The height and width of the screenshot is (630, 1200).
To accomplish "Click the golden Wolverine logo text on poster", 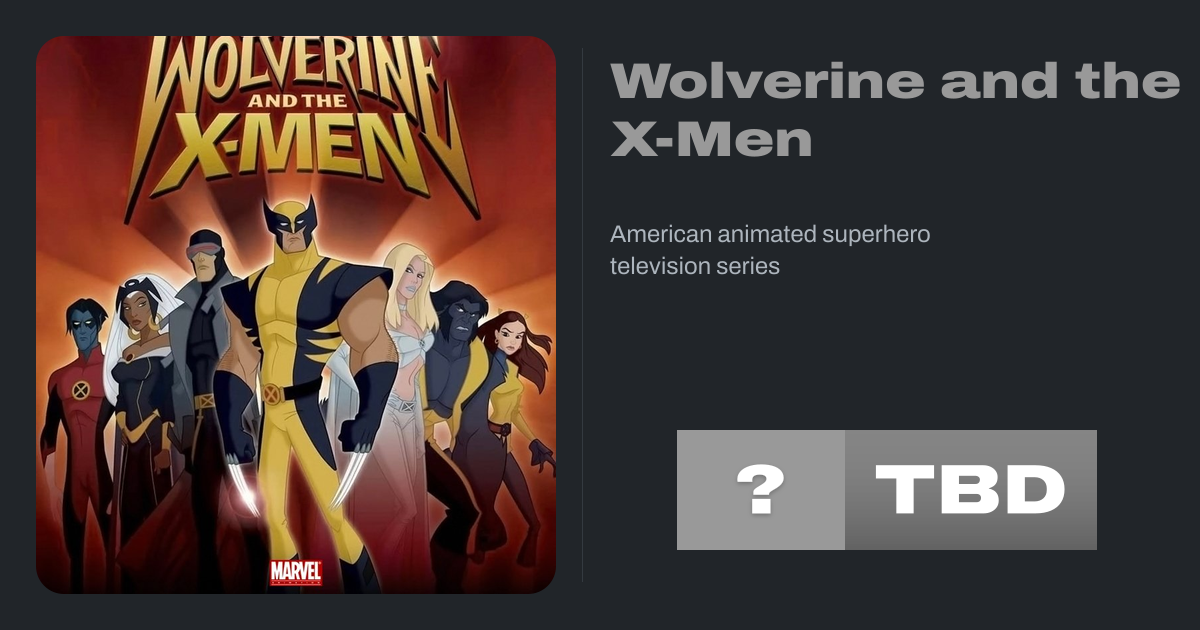I will [296, 70].
